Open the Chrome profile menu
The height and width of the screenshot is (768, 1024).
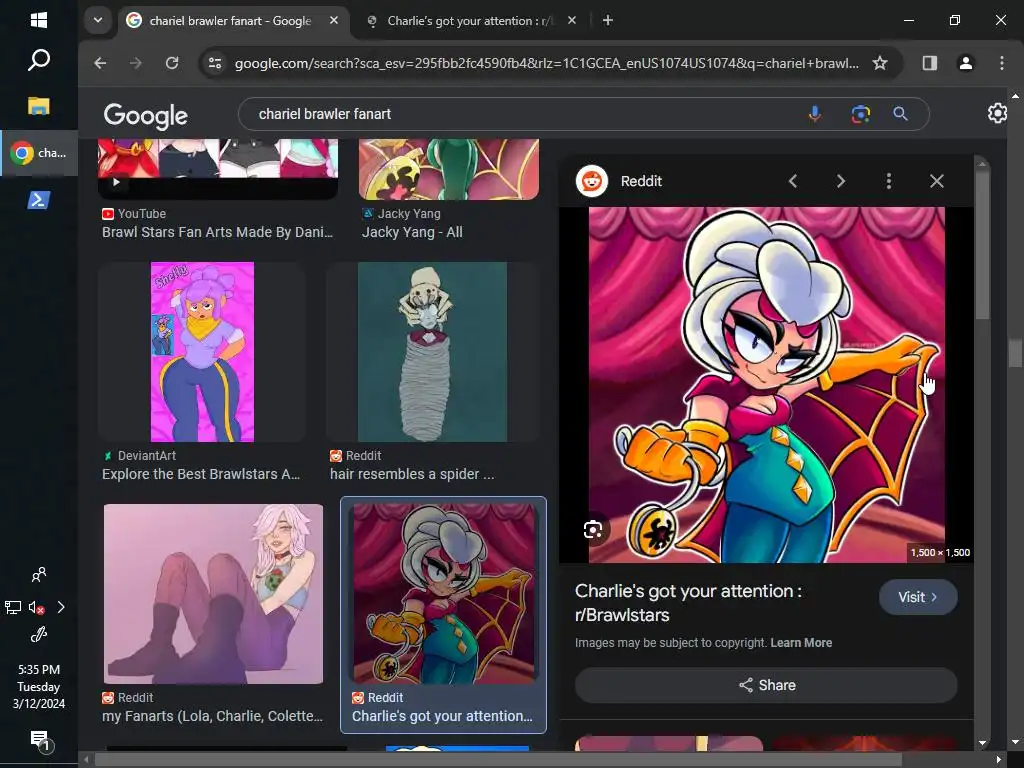[x=965, y=63]
